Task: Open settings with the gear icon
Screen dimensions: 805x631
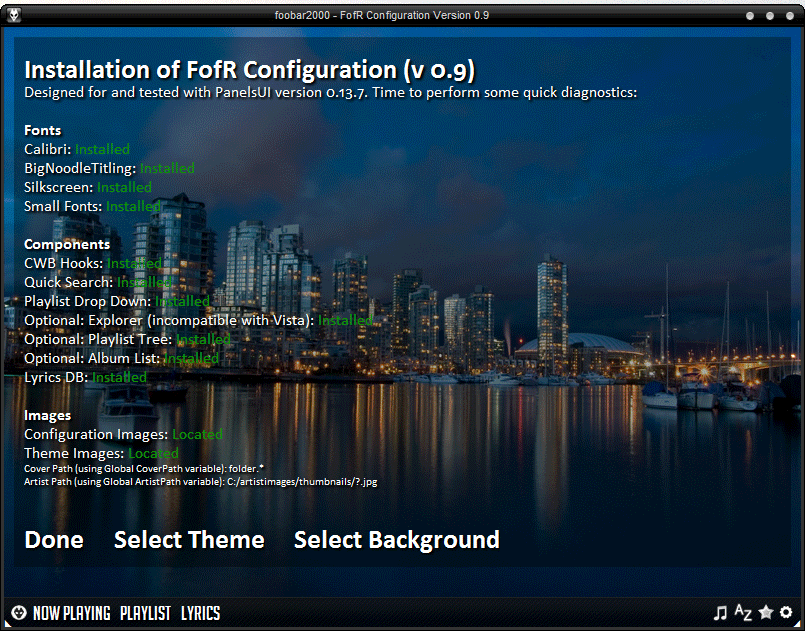Action: pos(786,612)
